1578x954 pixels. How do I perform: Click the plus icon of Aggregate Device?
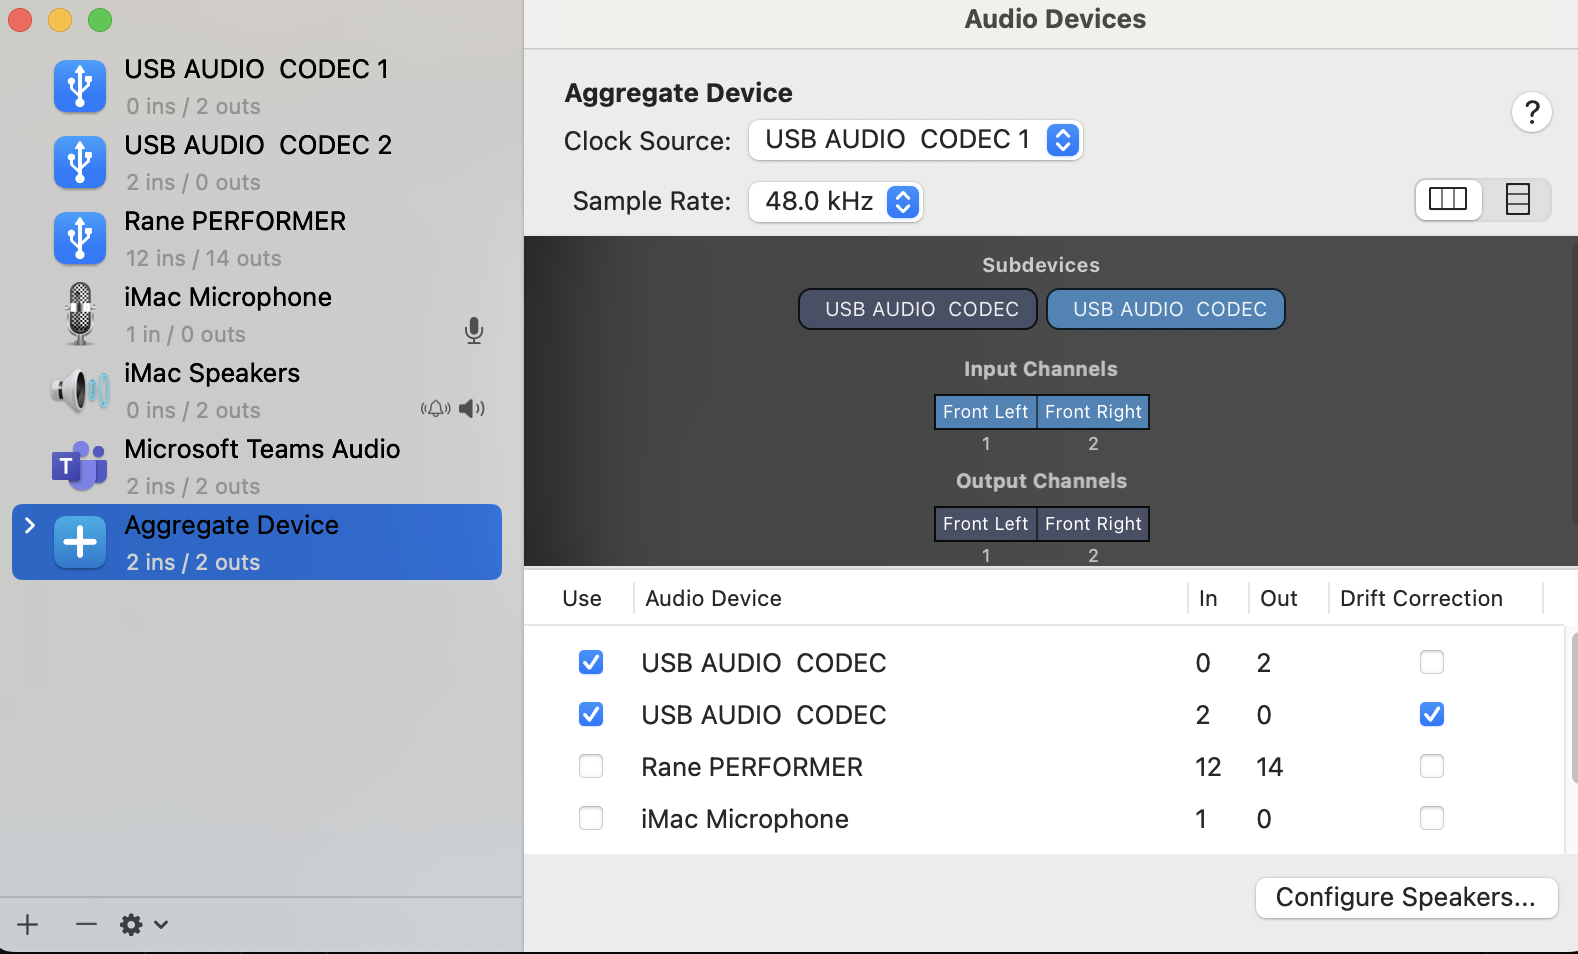[x=80, y=542]
